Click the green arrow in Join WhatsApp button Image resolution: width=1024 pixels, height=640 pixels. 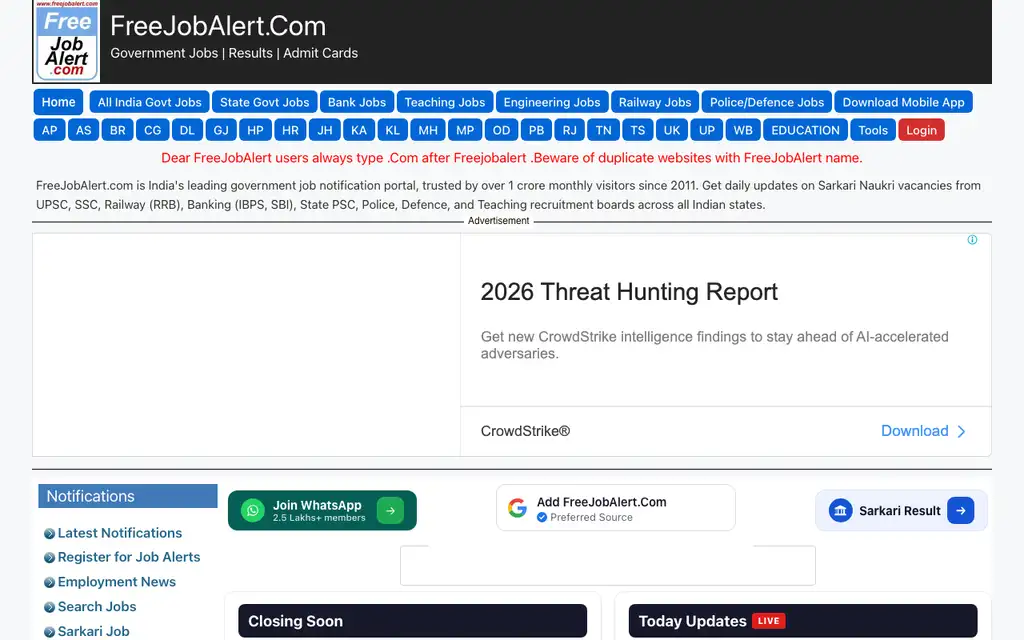click(x=390, y=510)
